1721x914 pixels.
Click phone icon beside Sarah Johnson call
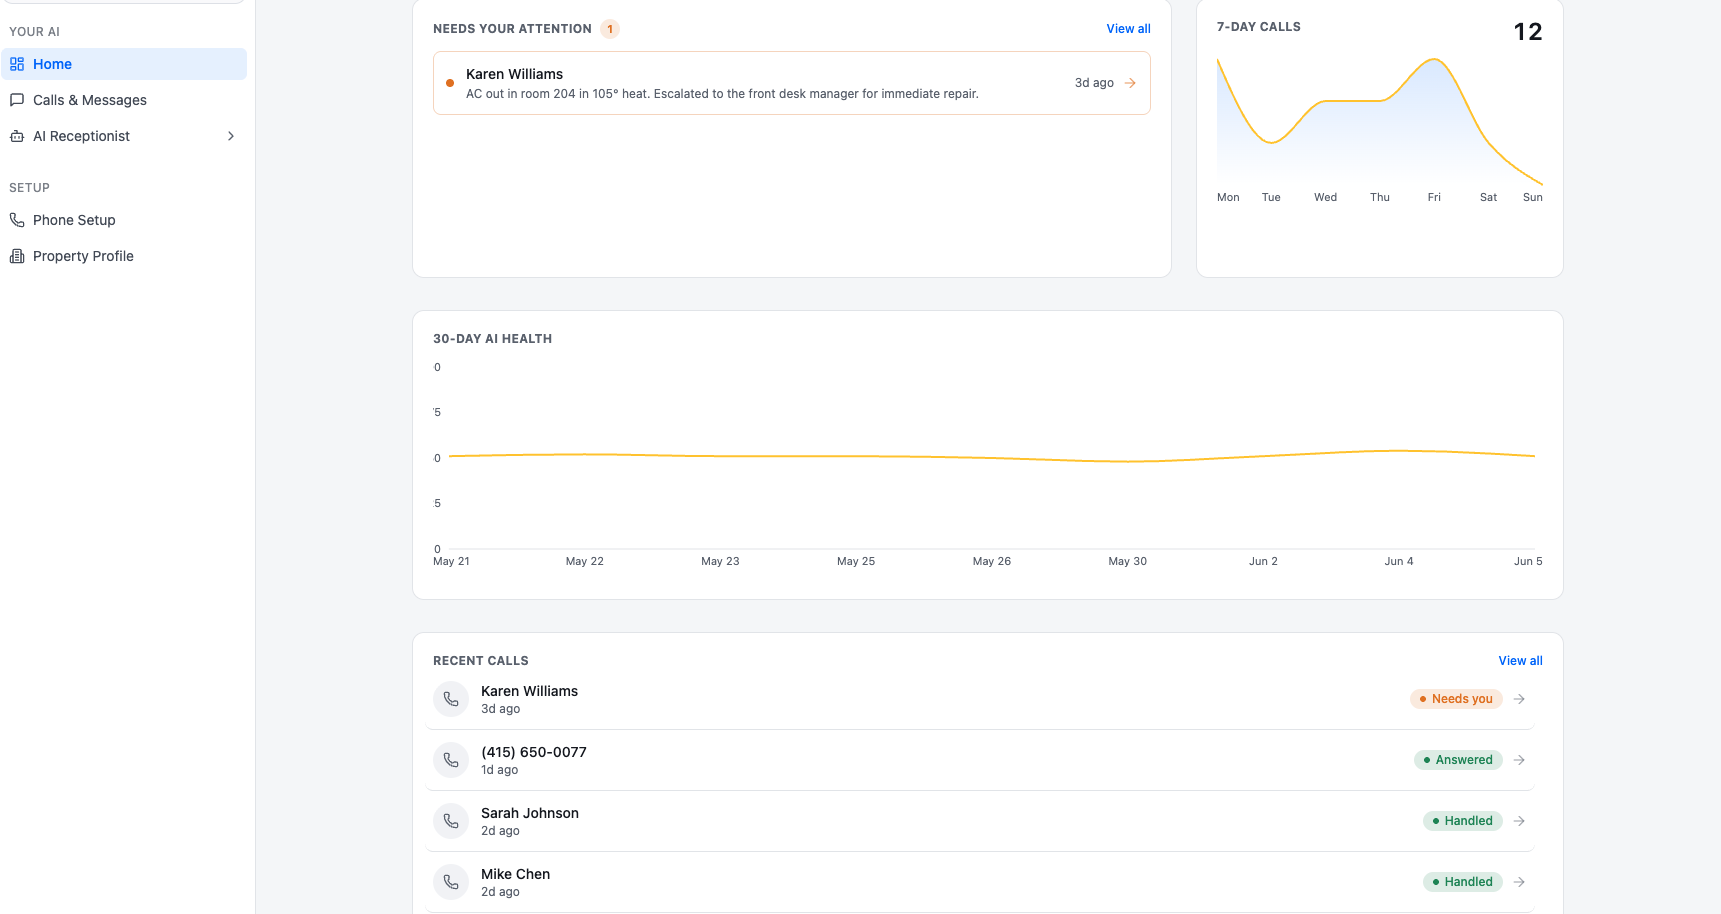tap(451, 821)
